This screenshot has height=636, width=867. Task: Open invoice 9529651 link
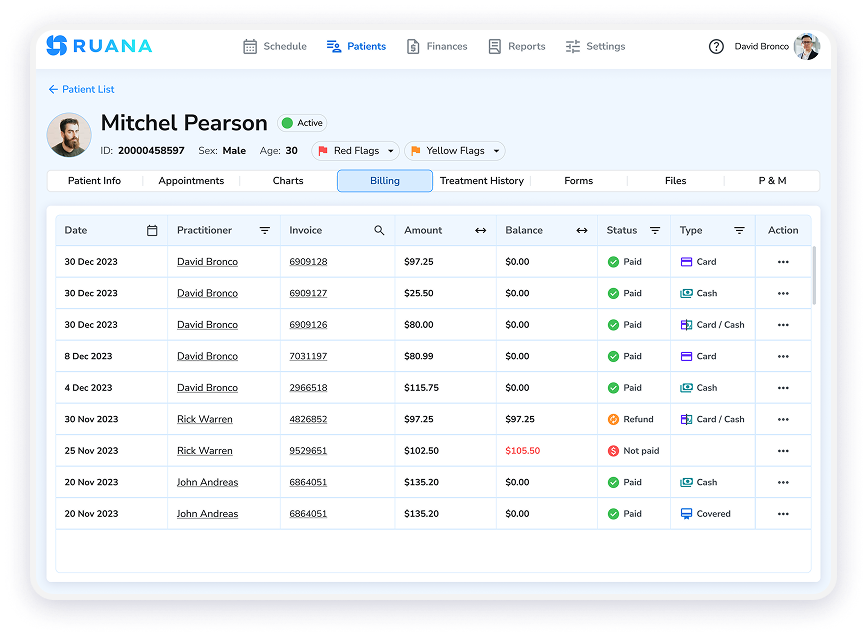[x=308, y=451]
